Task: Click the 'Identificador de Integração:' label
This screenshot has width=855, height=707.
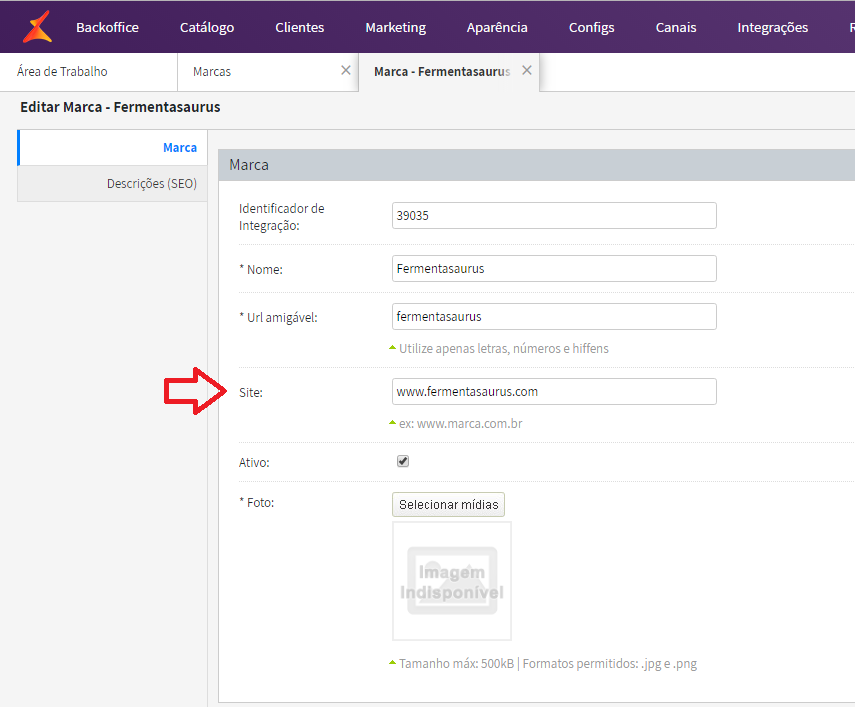Action: point(281,217)
